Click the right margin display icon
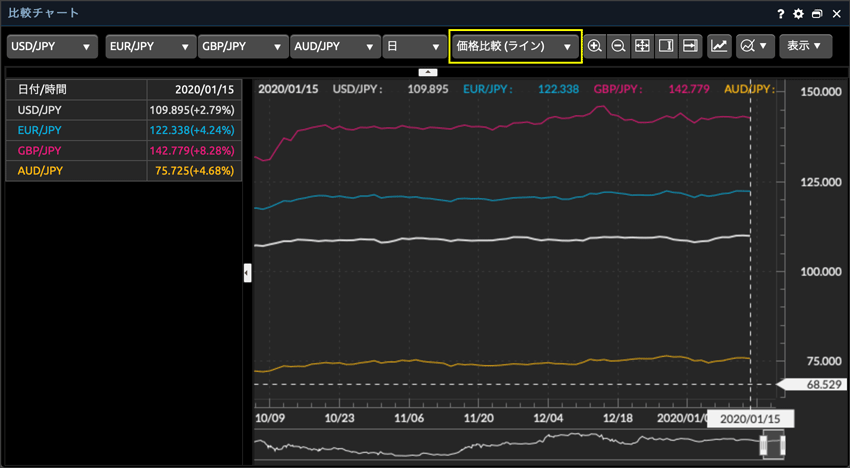850x468 pixels. click(666, 46)
